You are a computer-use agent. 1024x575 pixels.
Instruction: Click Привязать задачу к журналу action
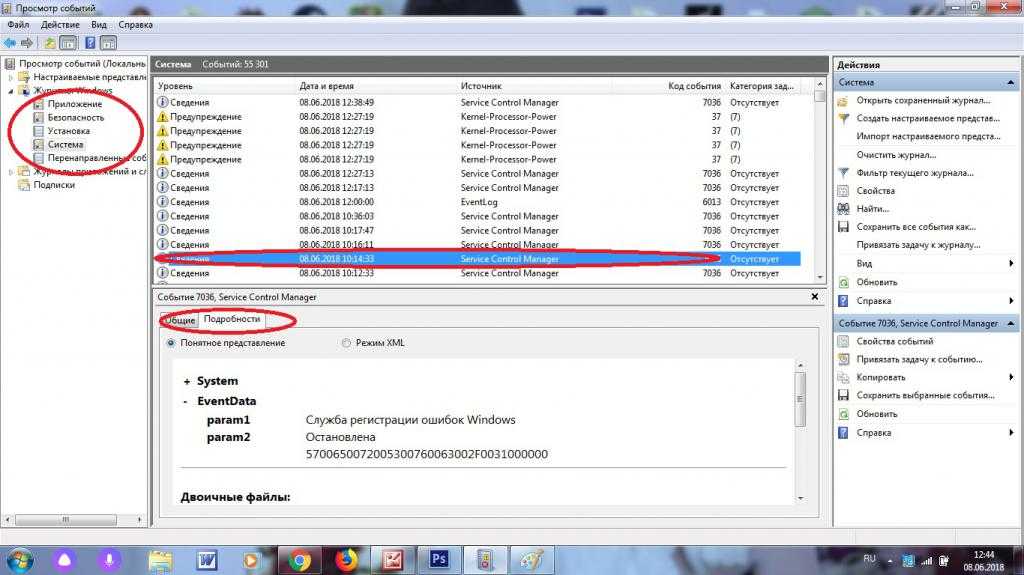pyautogui.click(x=918, y=245)
